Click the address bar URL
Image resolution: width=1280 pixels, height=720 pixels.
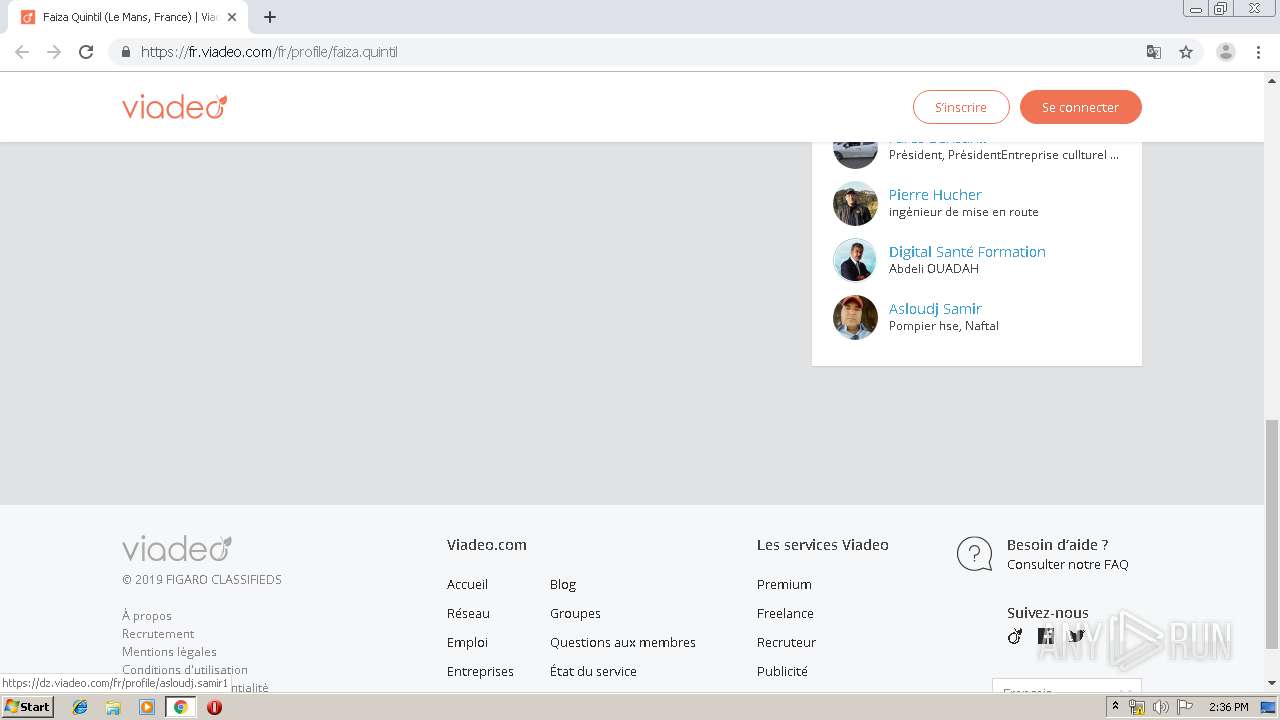[x=269, y=52]
